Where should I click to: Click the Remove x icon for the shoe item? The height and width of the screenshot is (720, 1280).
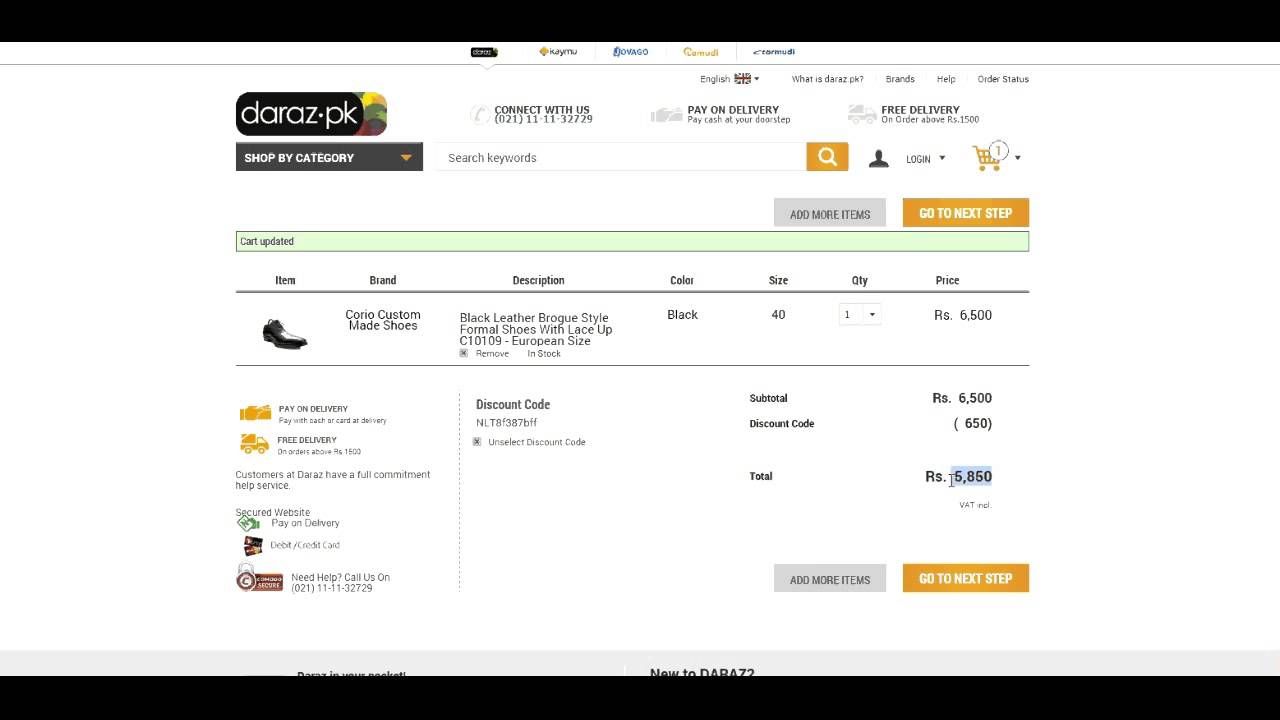pyautogui.click(x=464, y=353)
